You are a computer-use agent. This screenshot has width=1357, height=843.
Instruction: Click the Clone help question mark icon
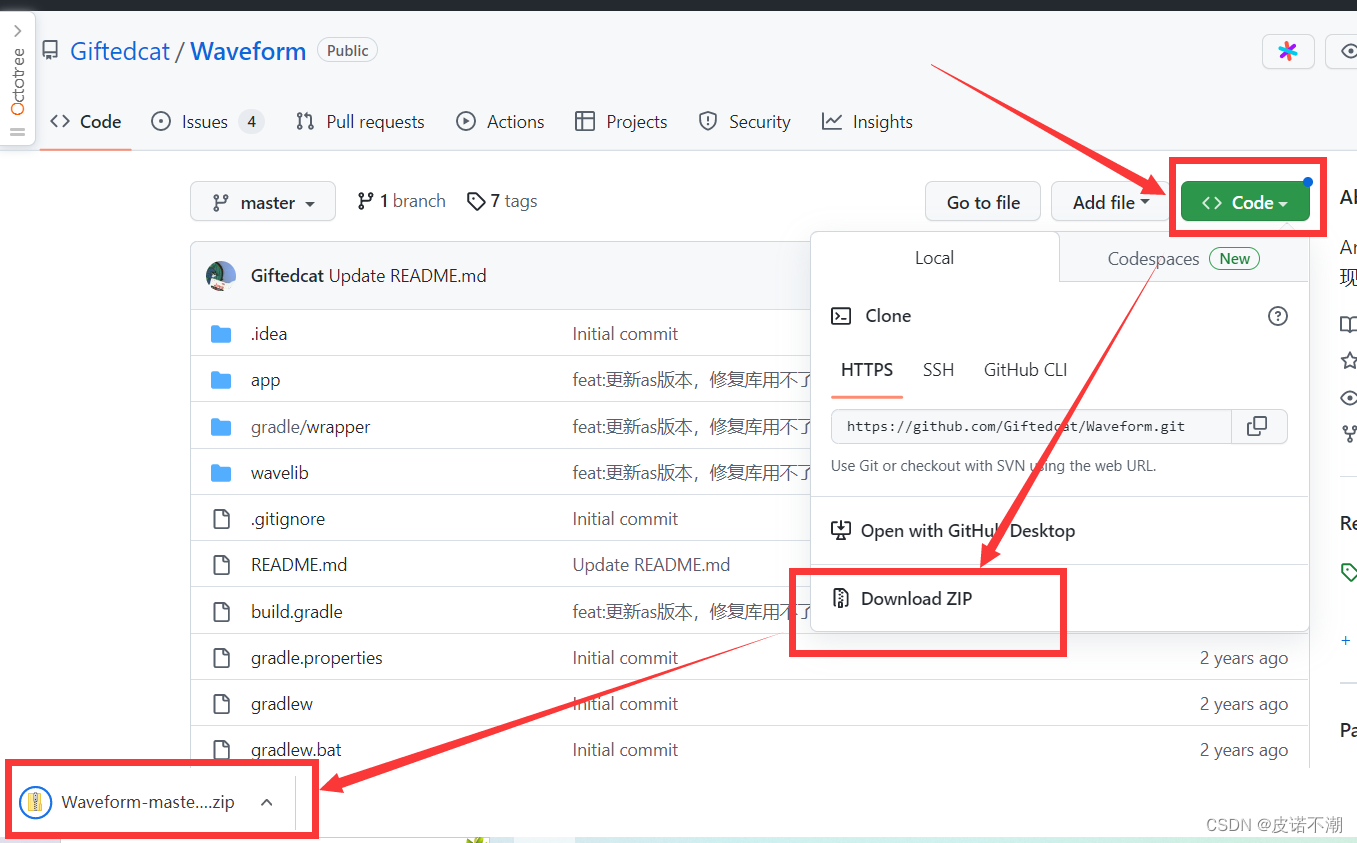[1277, 316]
